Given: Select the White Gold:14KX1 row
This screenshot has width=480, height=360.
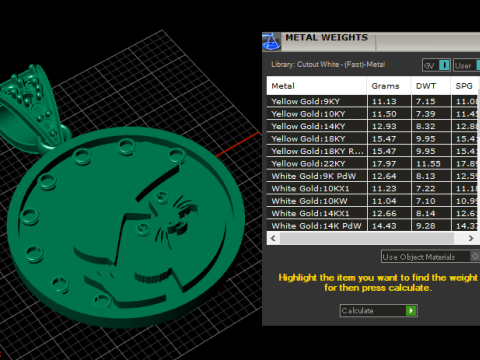Looking at the screenshot, I should click(x=373, y=213).
